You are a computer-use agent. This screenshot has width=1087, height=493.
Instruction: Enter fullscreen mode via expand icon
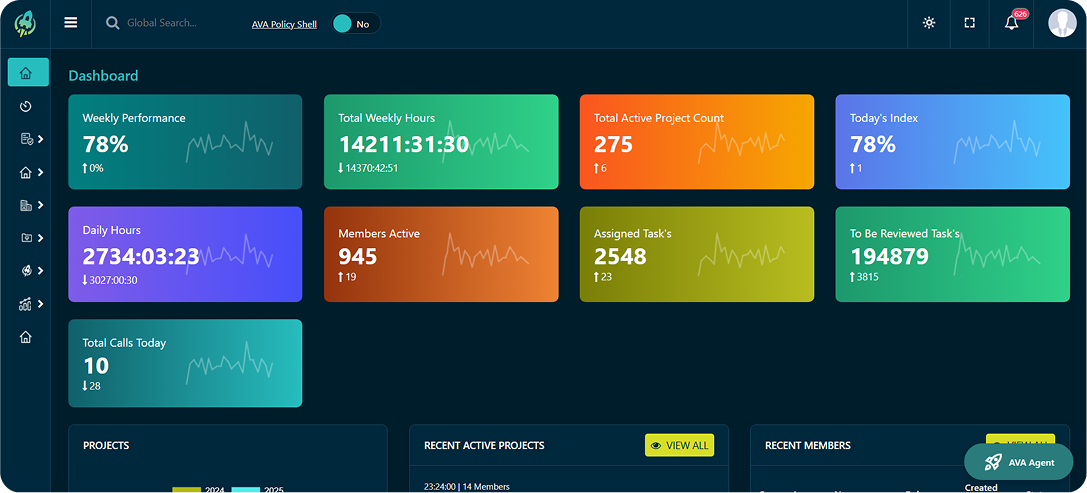[969, 23]
